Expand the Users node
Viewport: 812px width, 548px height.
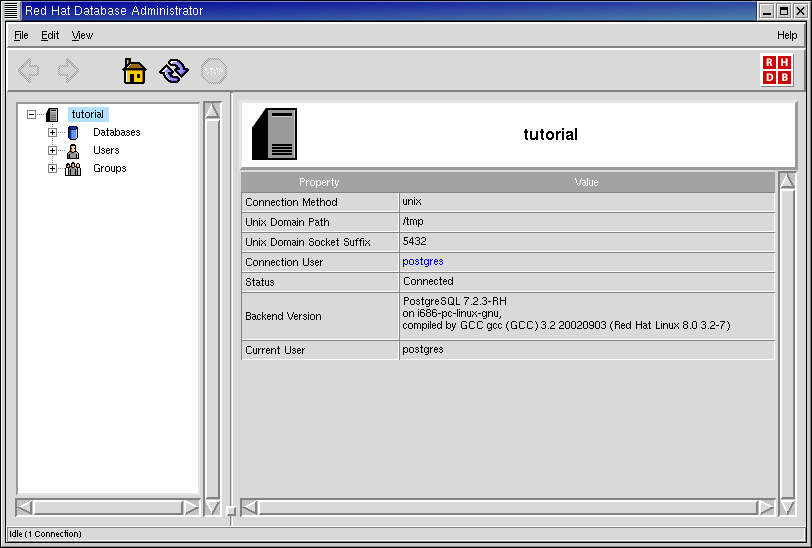point(52,151)
